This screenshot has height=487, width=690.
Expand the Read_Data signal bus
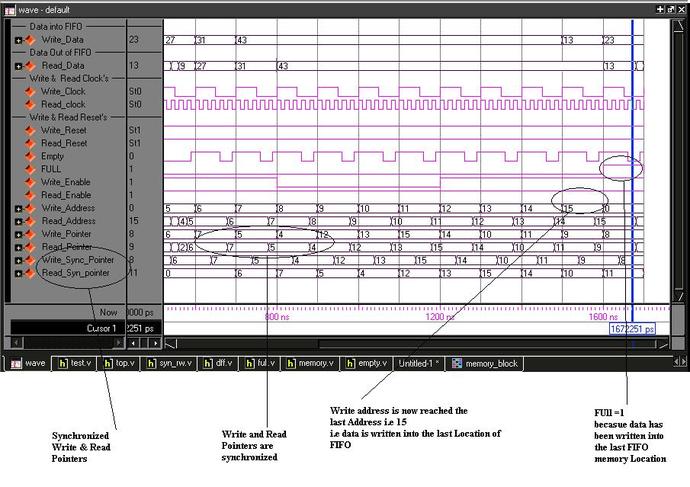pyautogui.click(x=18, y=66)
